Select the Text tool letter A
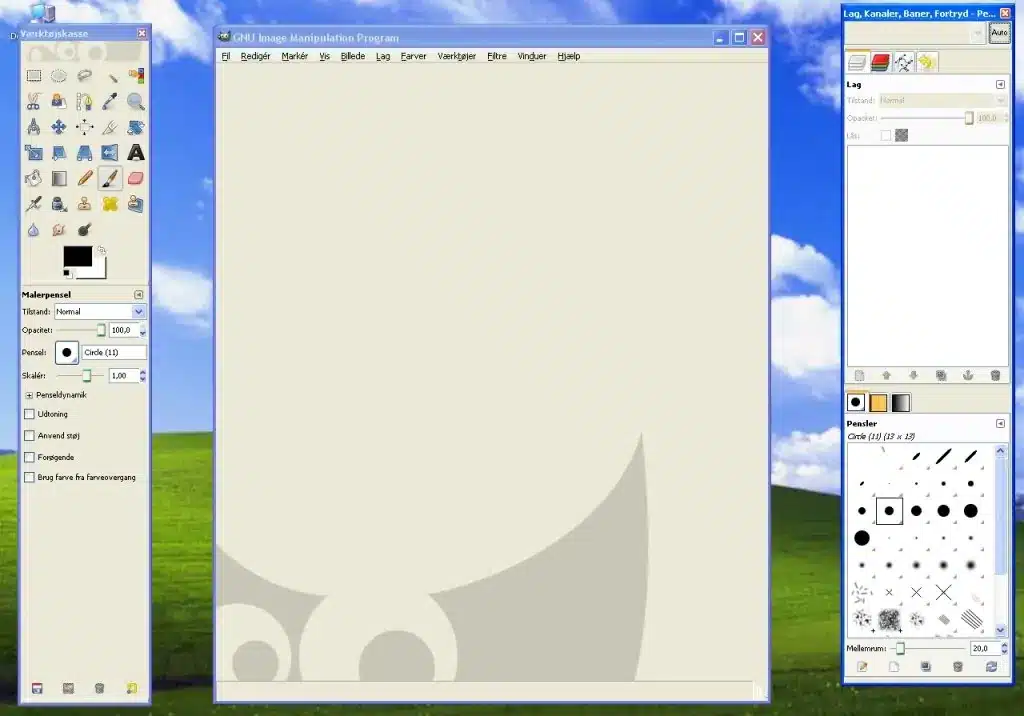 coord(135,153)
